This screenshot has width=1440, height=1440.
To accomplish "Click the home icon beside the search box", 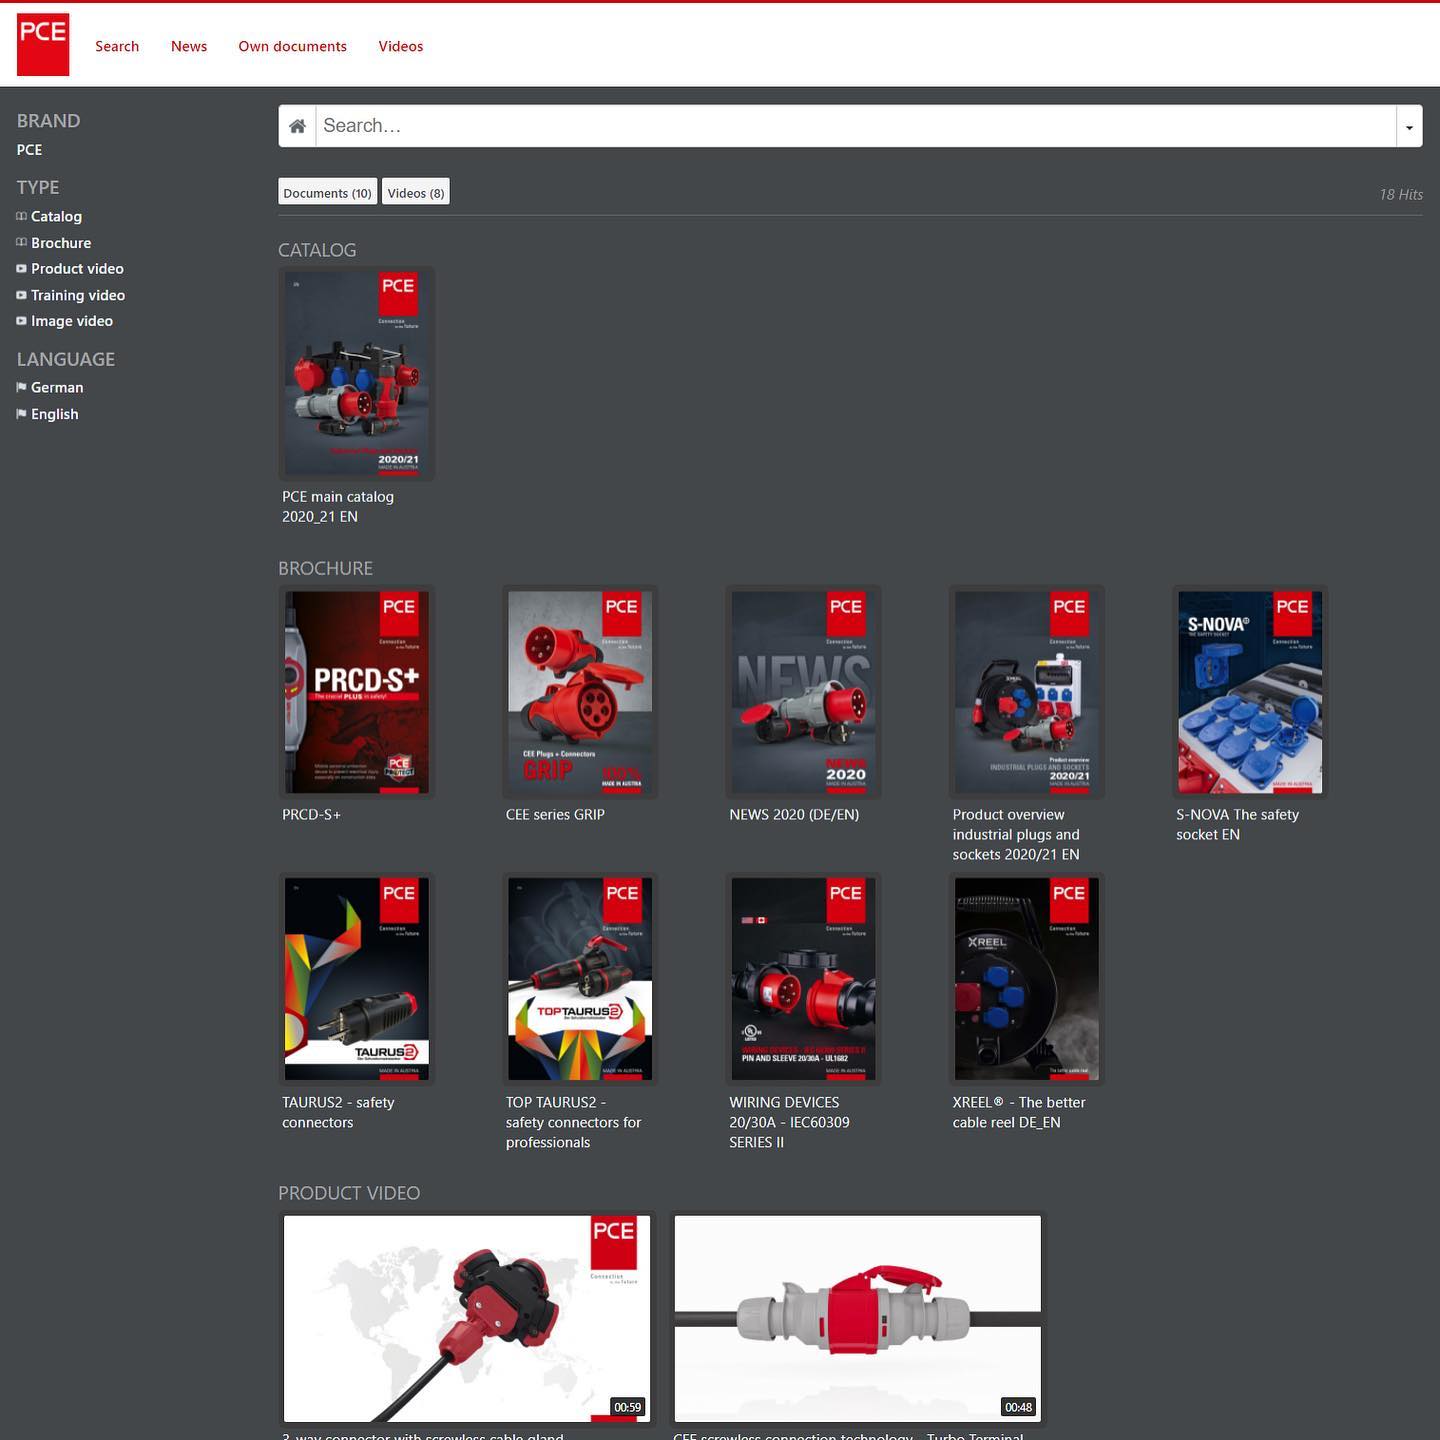I will point(297,126).
